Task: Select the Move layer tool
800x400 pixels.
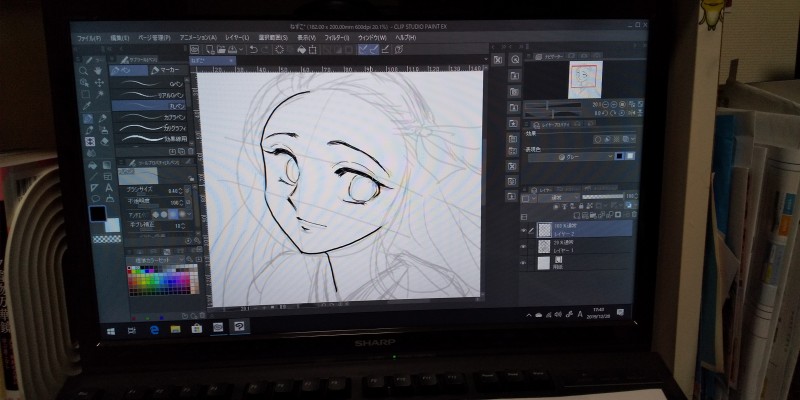Action: click(x=99, y=83)
